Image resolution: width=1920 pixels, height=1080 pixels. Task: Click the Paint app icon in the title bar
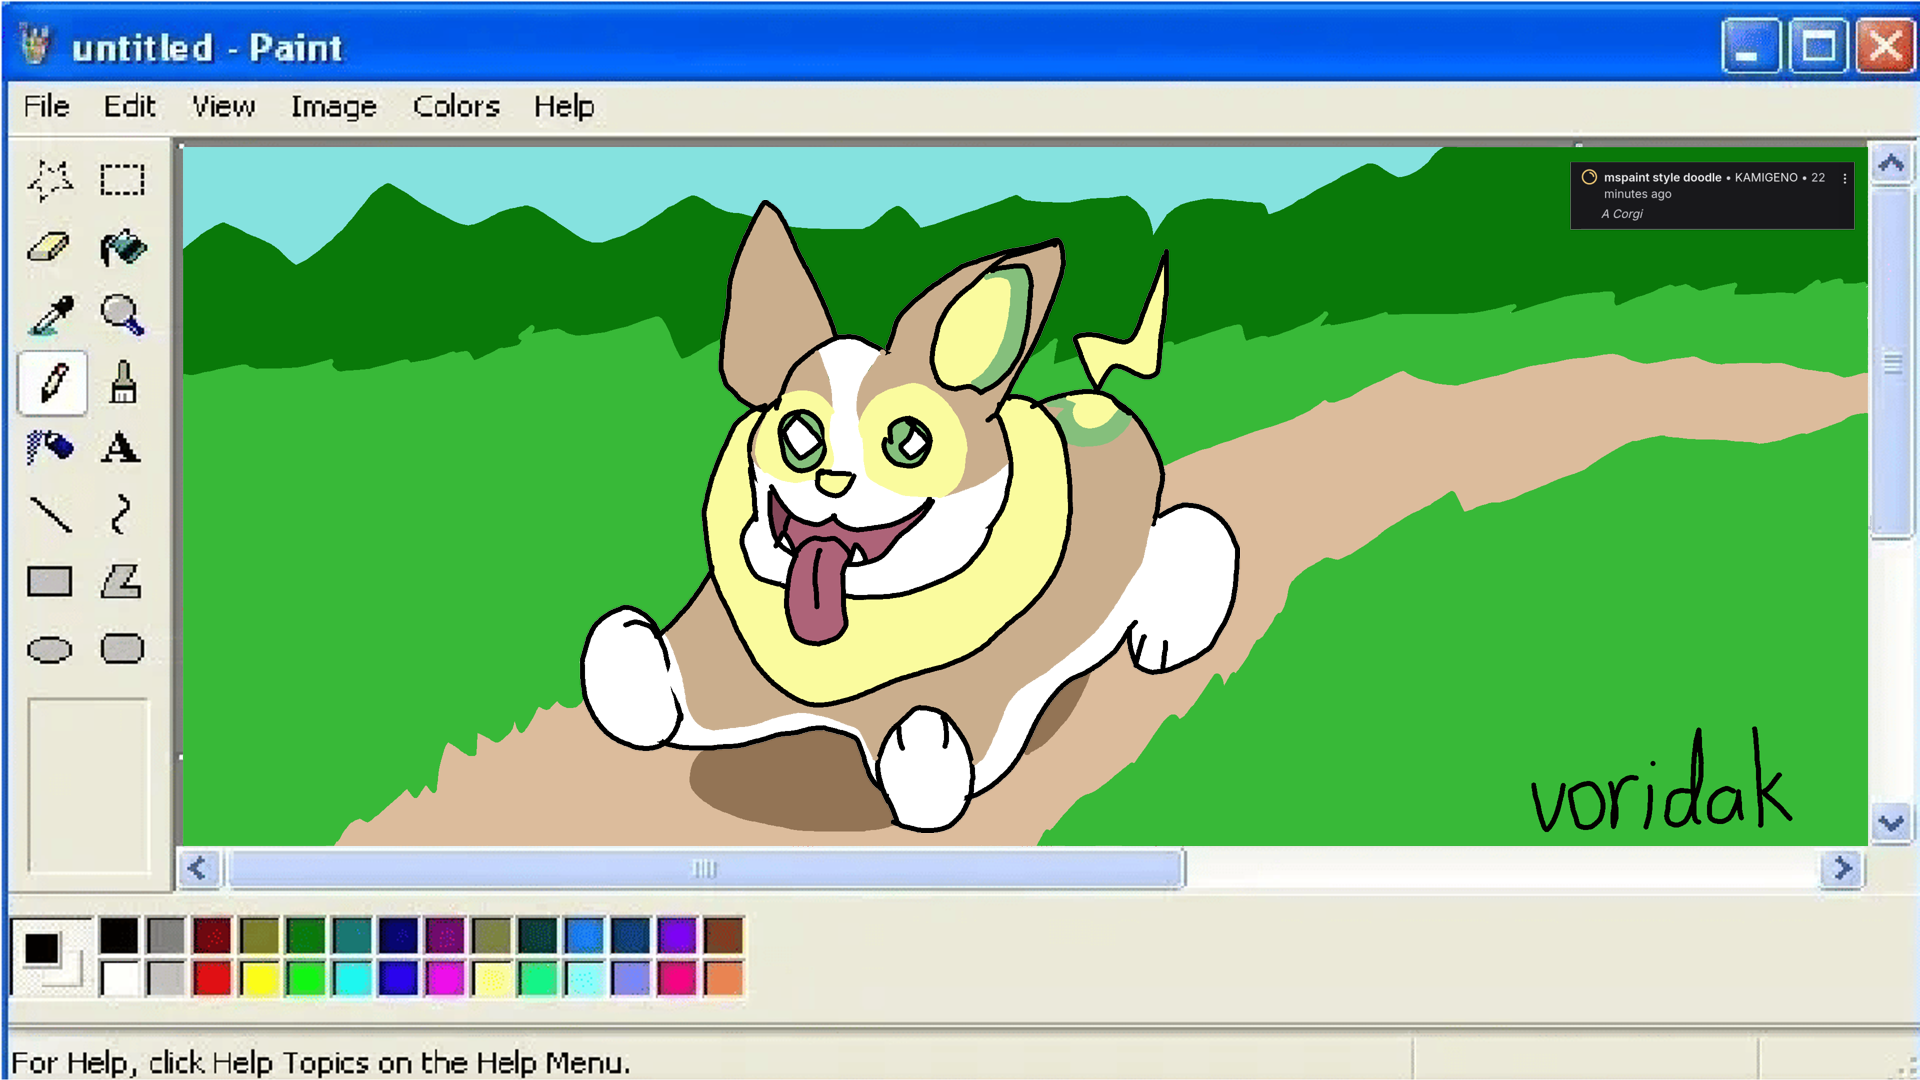[x=36, y=46]
